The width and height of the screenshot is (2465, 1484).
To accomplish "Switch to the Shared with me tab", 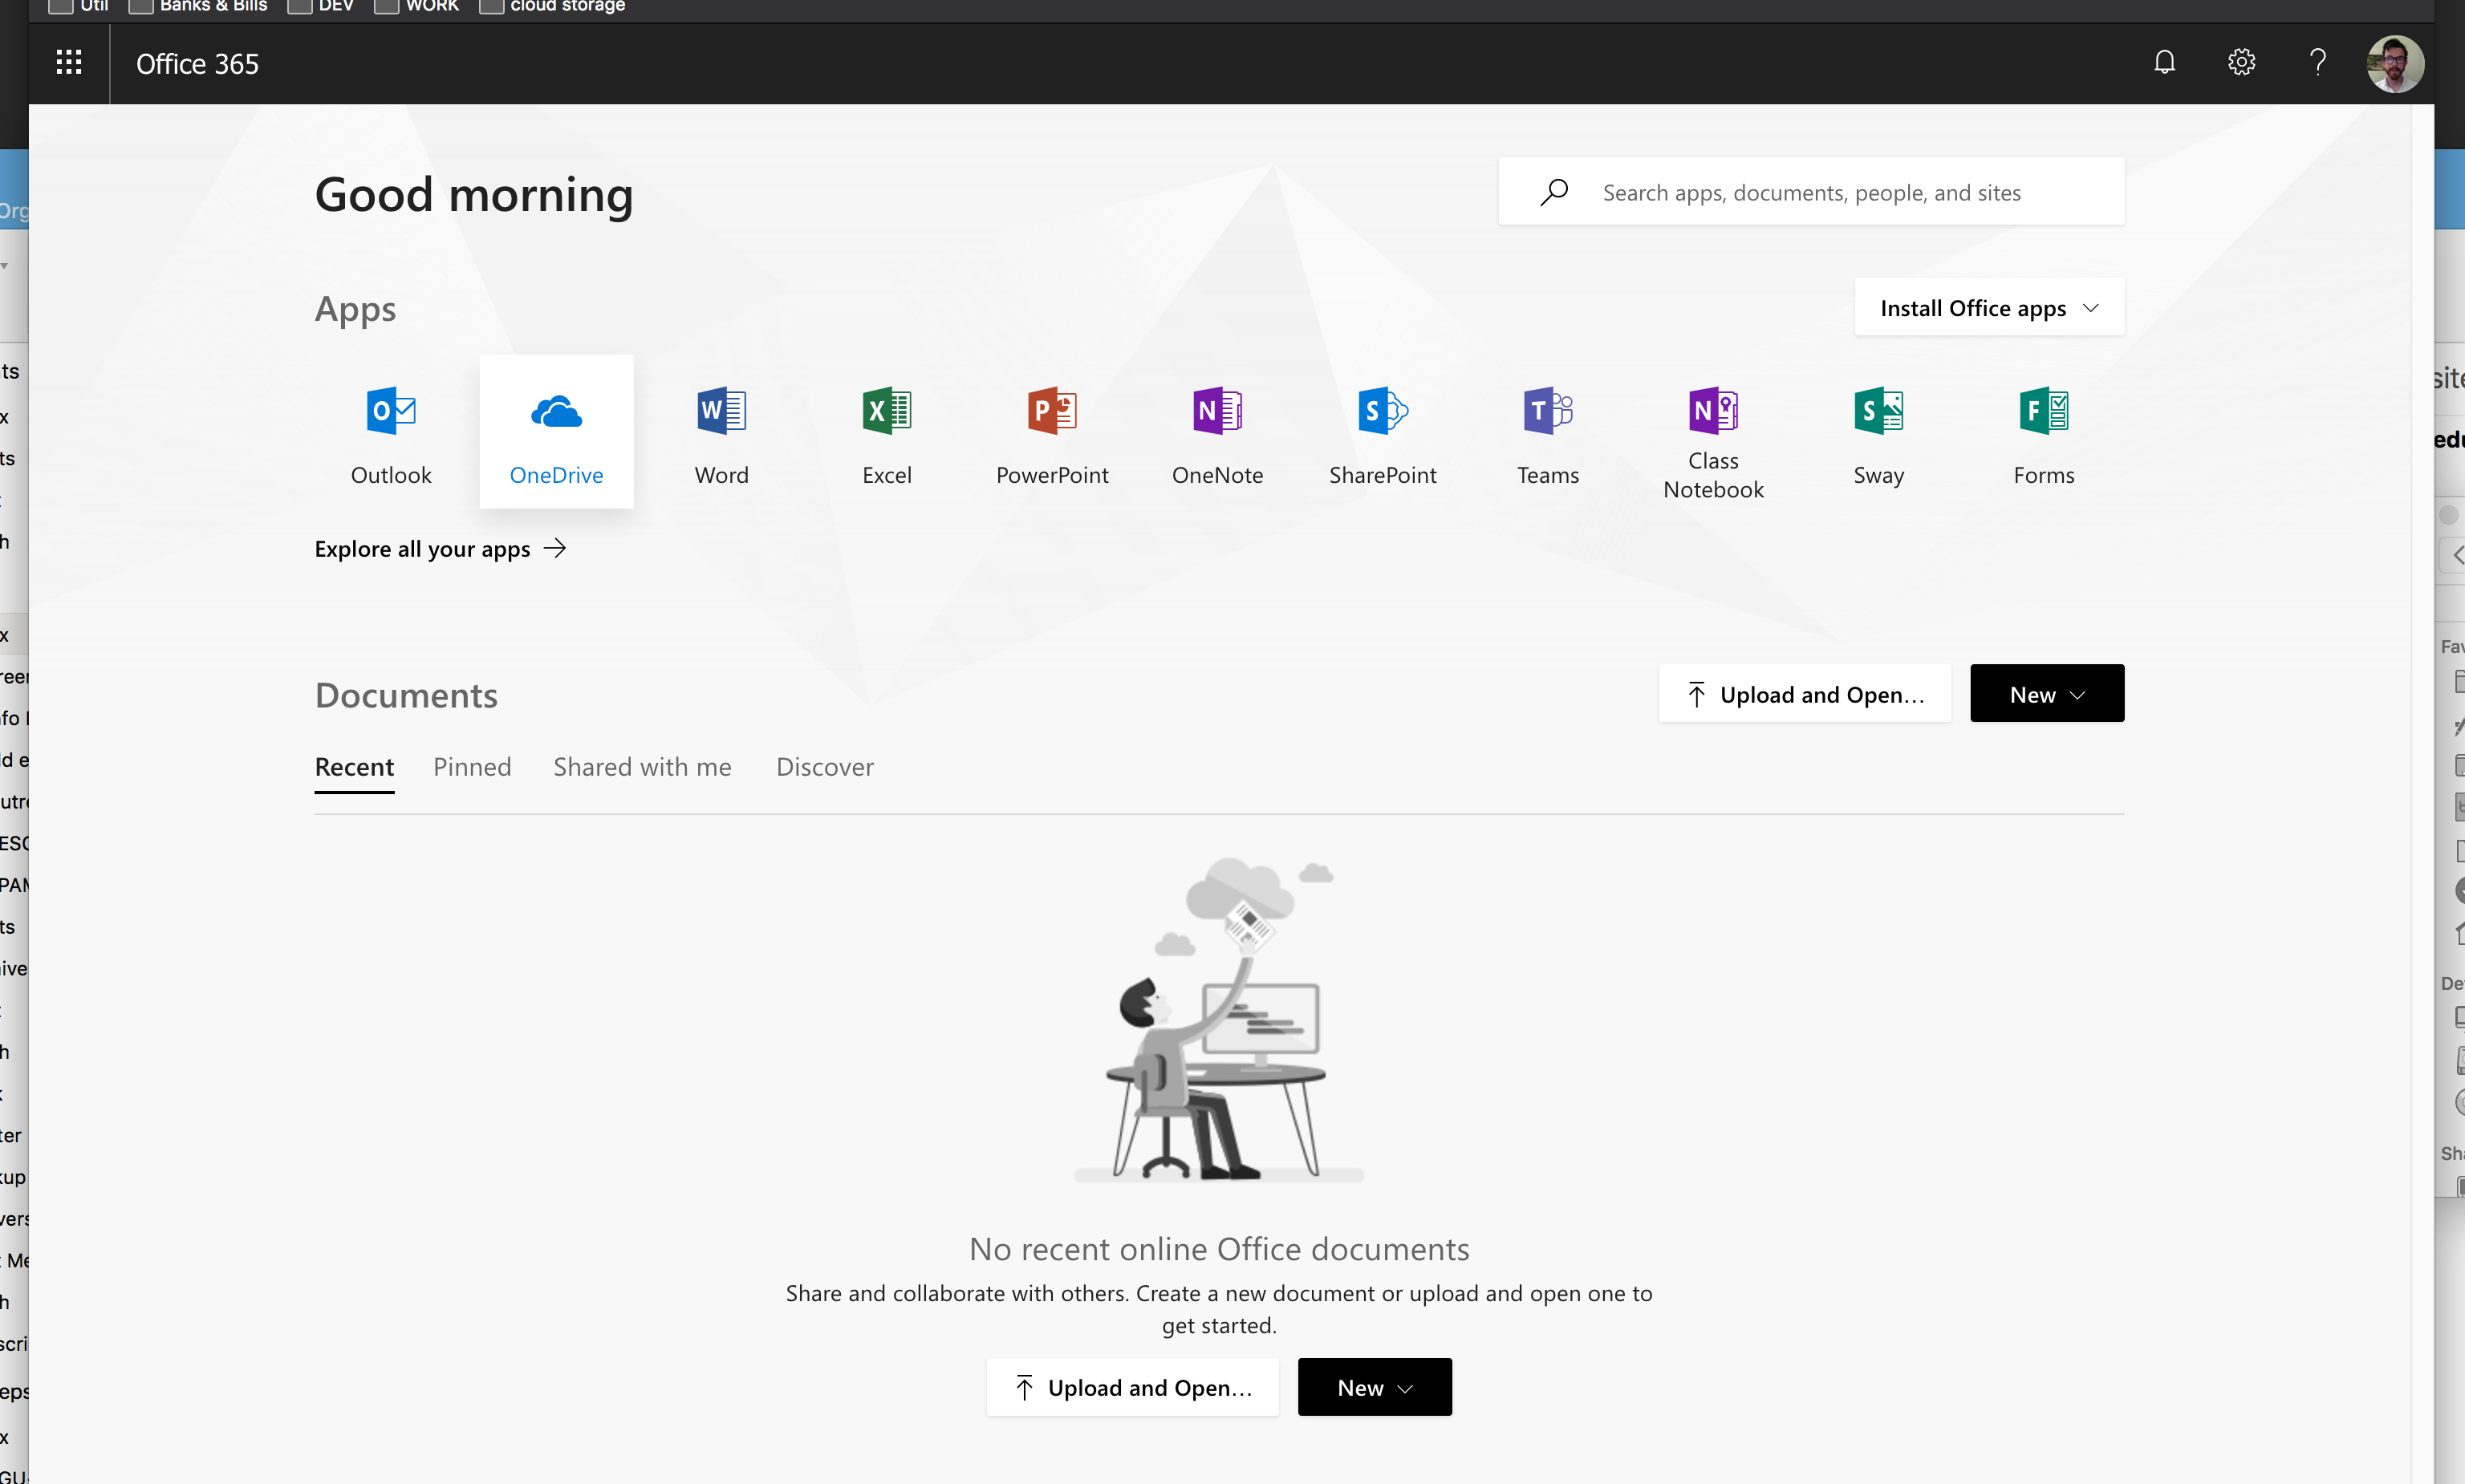I will click(642, 767).
